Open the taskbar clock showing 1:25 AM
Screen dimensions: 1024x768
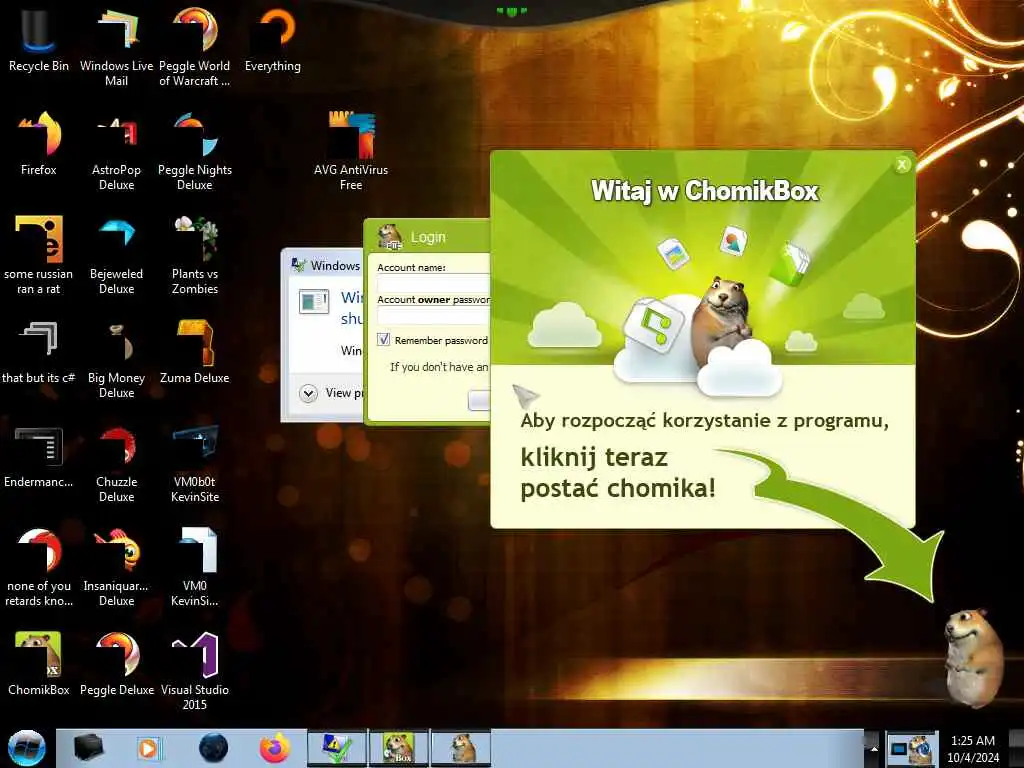coord(973,748)
